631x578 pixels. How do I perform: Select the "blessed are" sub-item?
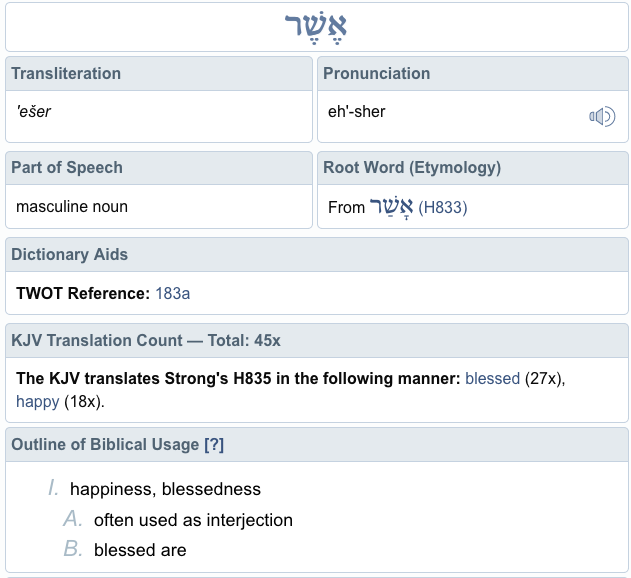click(x=140, y=550)
